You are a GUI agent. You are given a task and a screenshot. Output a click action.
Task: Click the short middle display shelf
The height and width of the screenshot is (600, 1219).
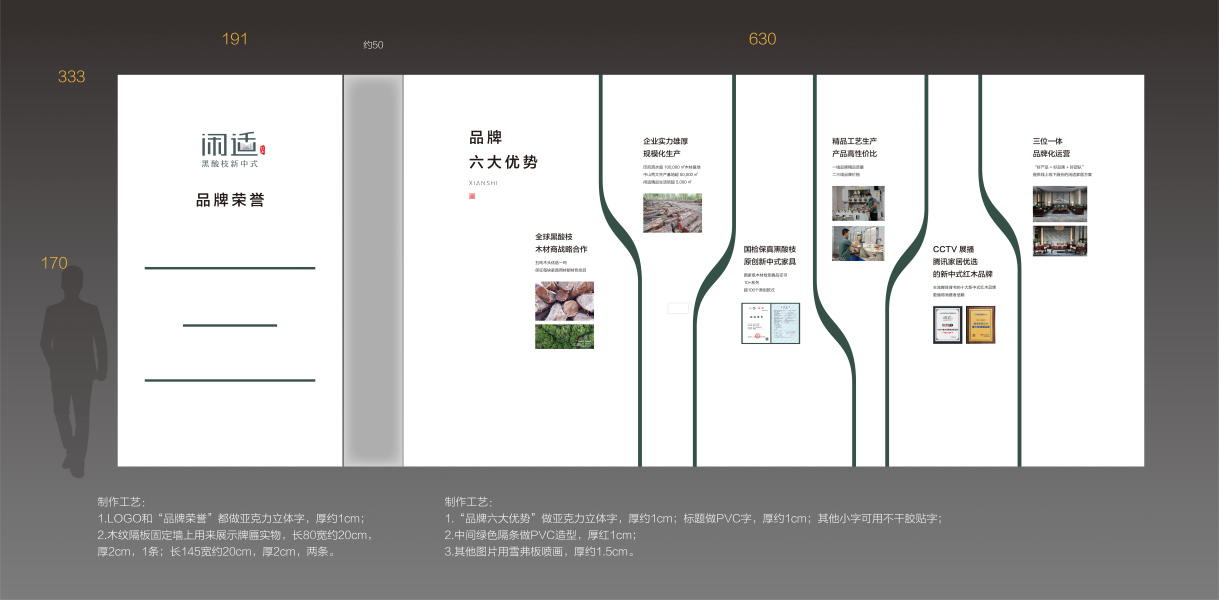[x=230, y=325]
